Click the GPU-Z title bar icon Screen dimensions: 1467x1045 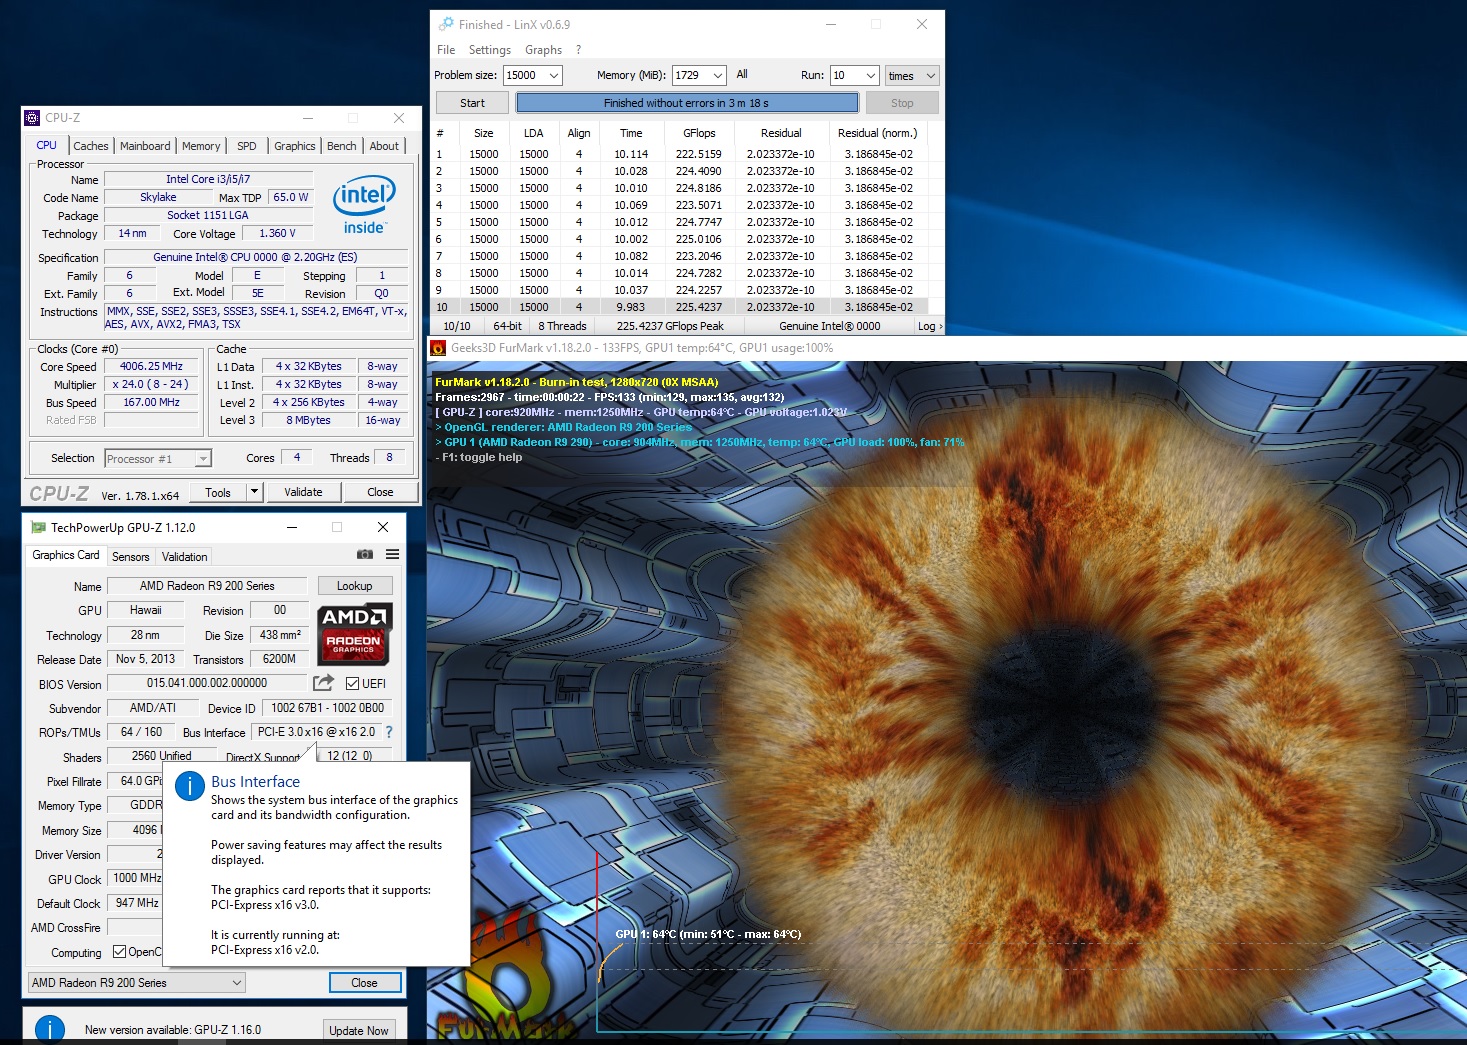38,527
